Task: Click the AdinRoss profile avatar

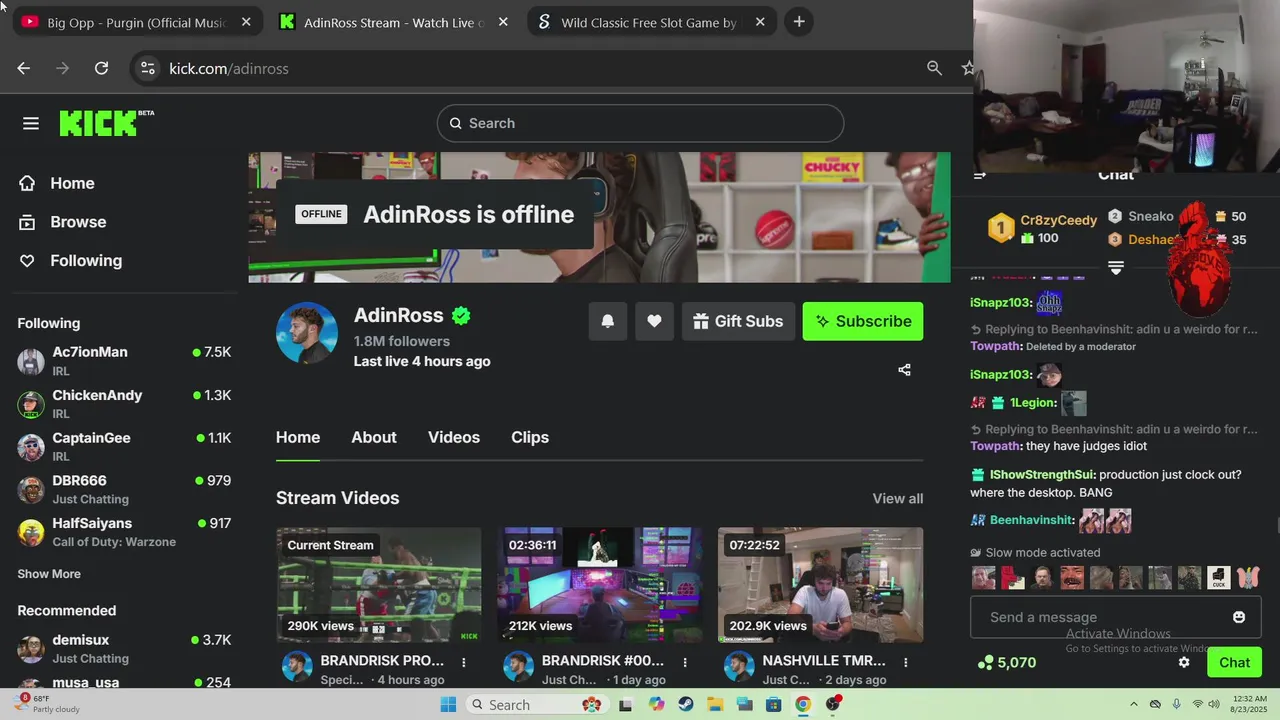Action: 307,333
